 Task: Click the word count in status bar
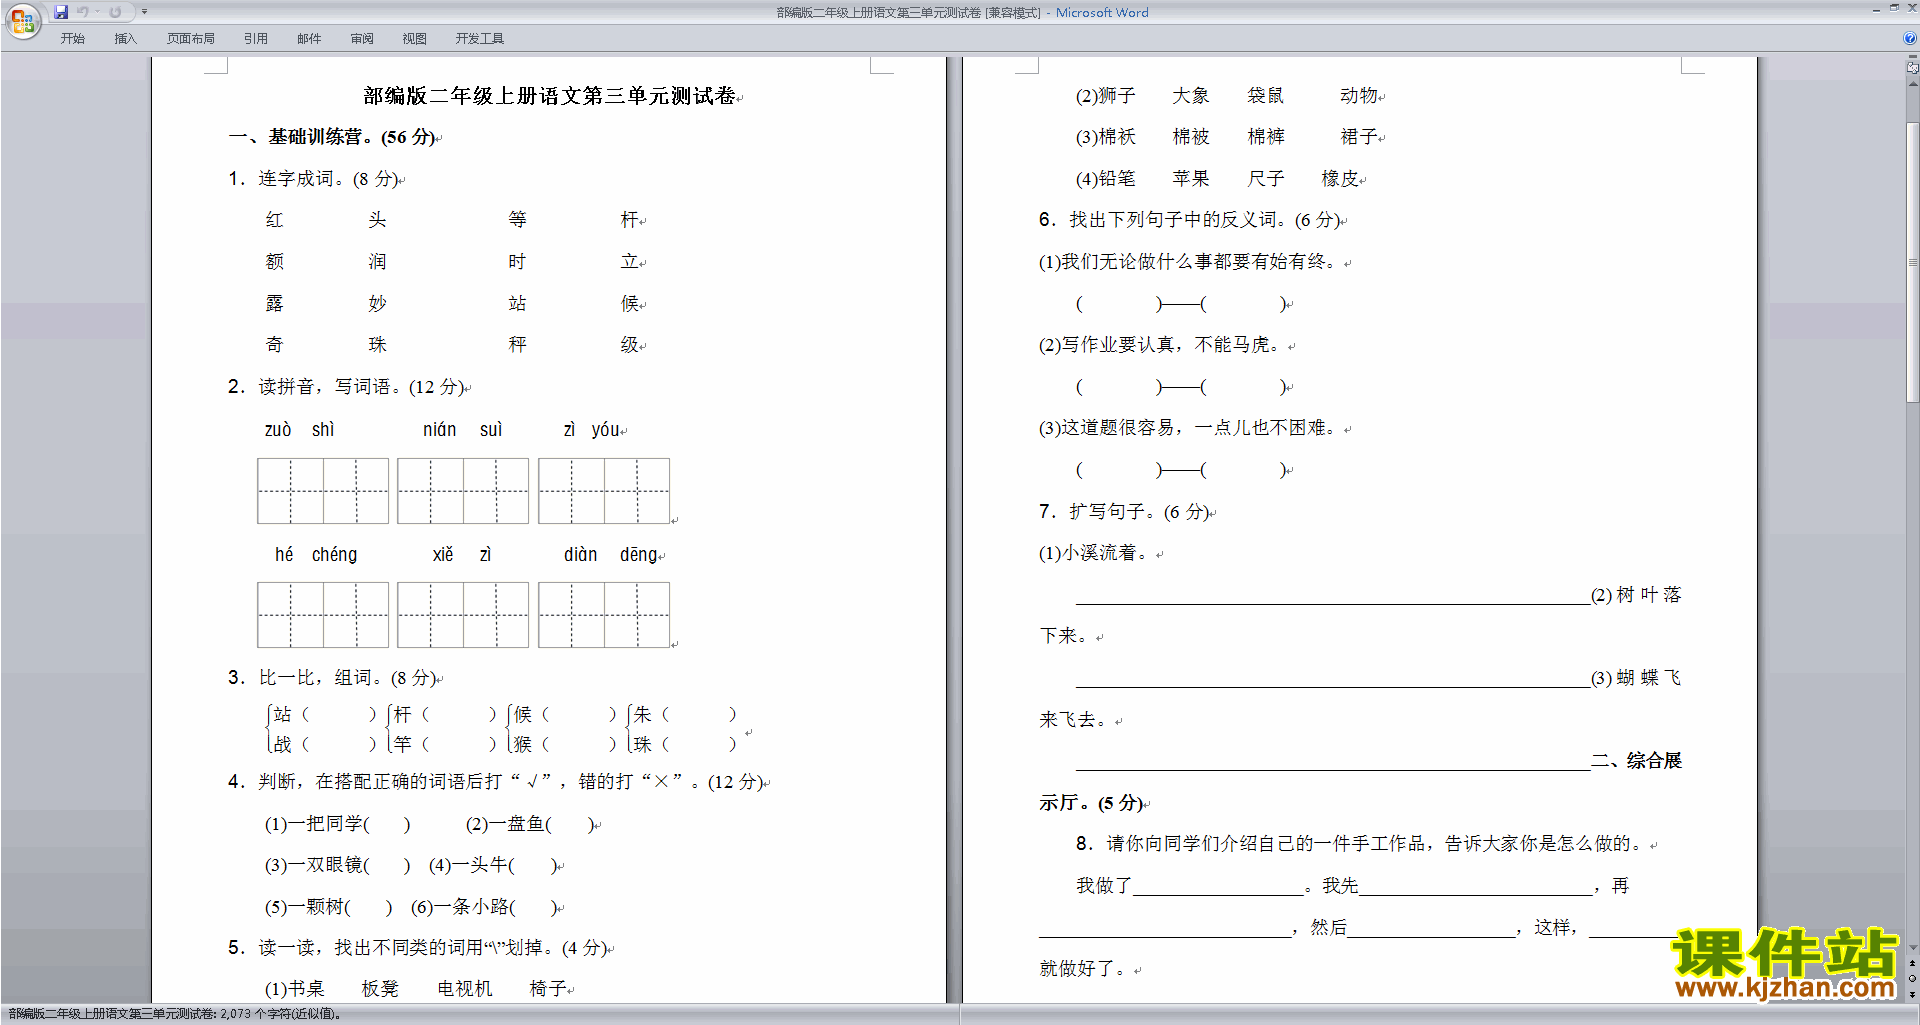point(175,1014)
